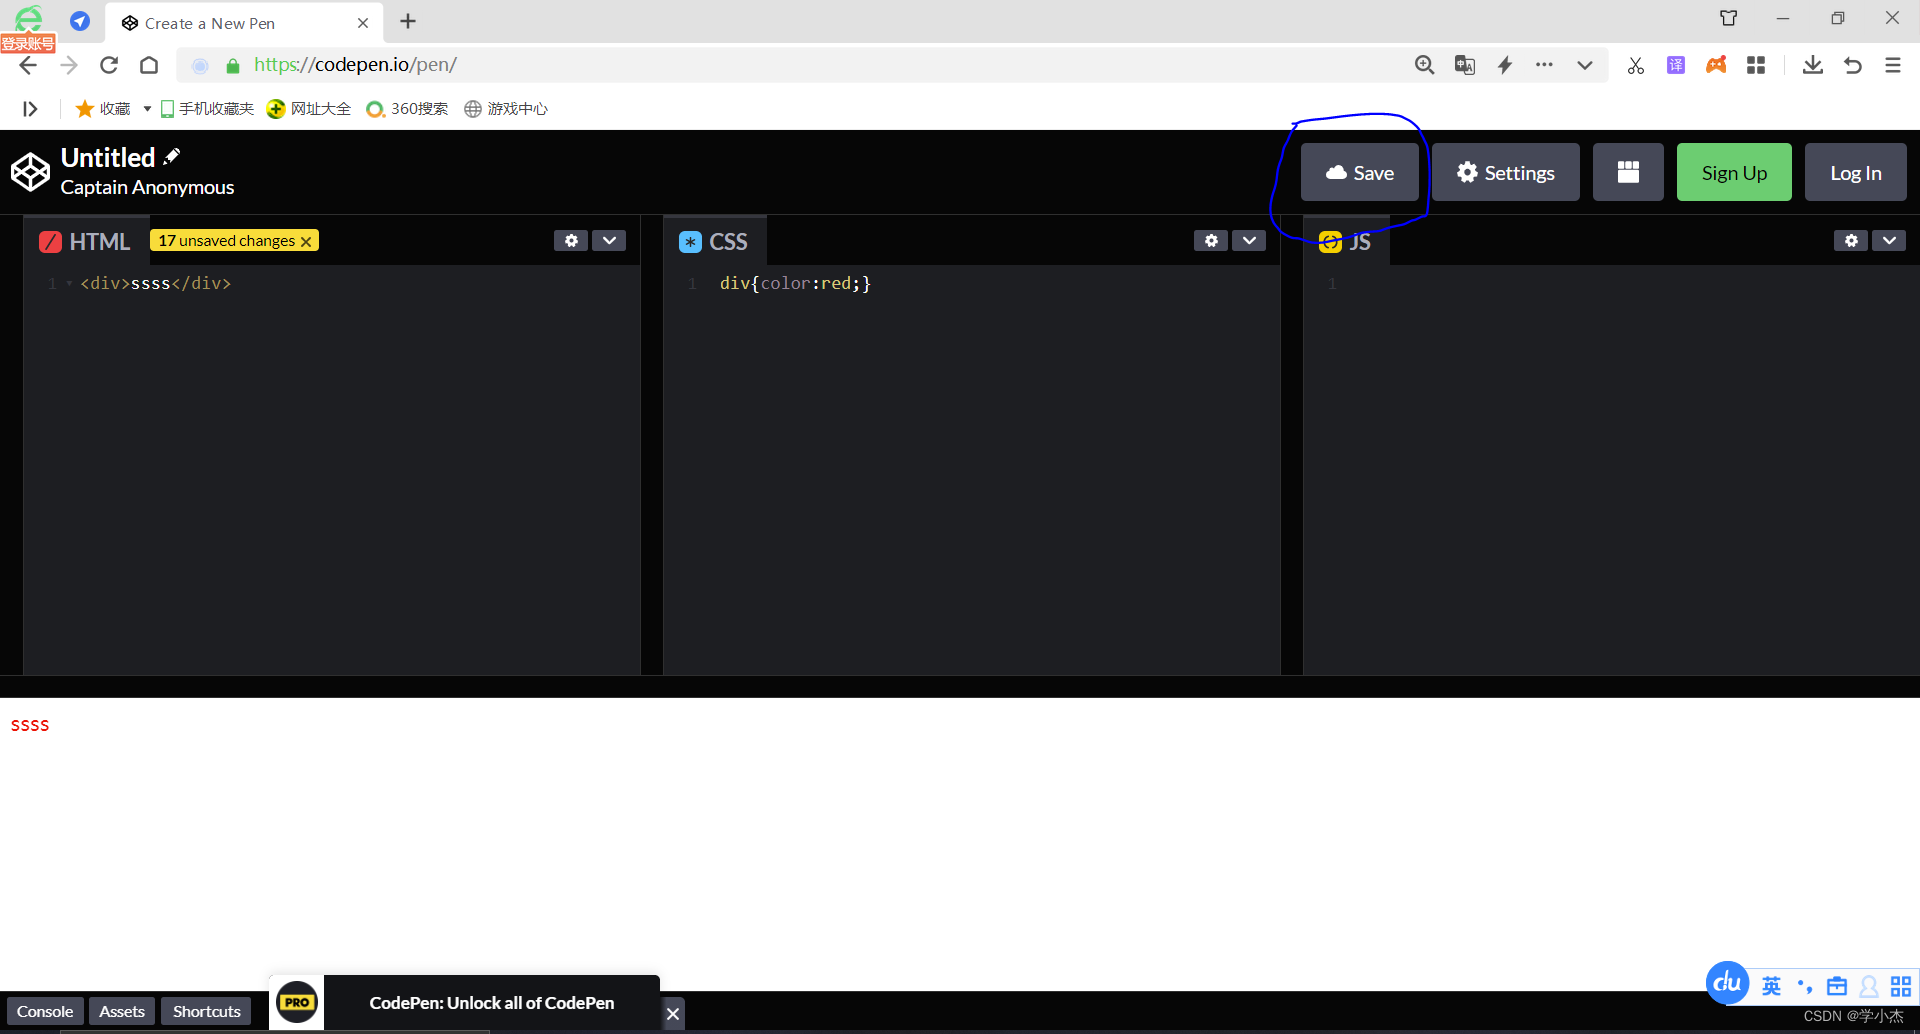
Task: Dismiss the 17 unsaved changes badge
Action: [307, 240]
